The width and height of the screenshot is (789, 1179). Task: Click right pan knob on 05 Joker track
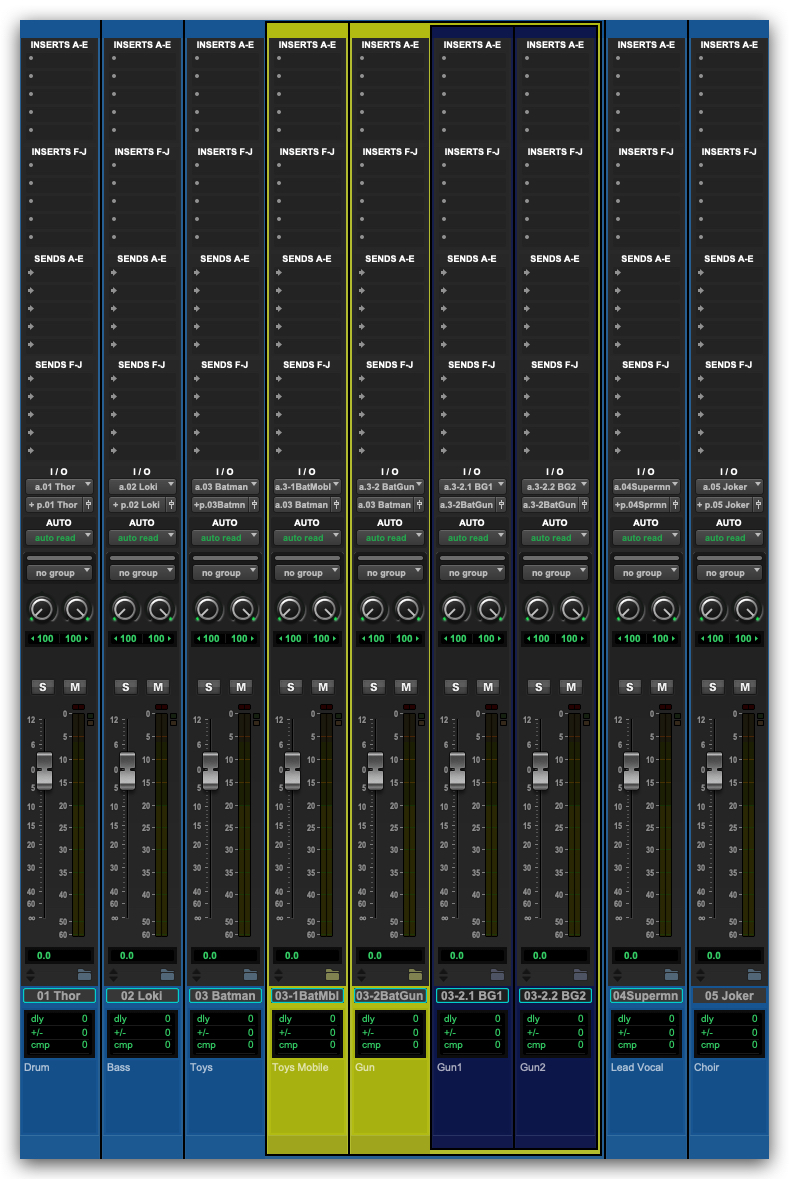tap(748, 608)
